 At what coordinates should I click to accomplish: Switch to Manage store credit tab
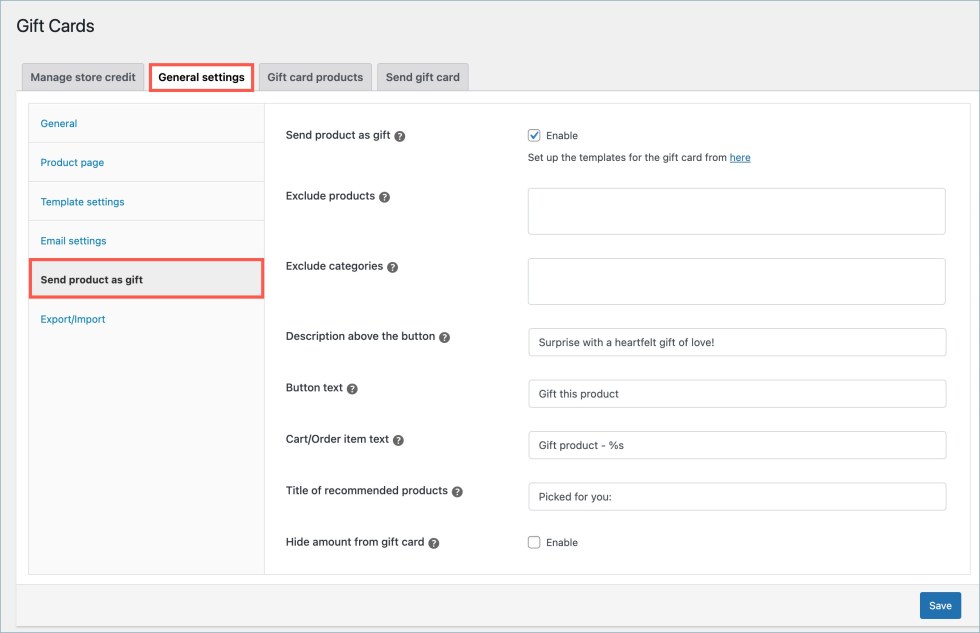[83, 77]
